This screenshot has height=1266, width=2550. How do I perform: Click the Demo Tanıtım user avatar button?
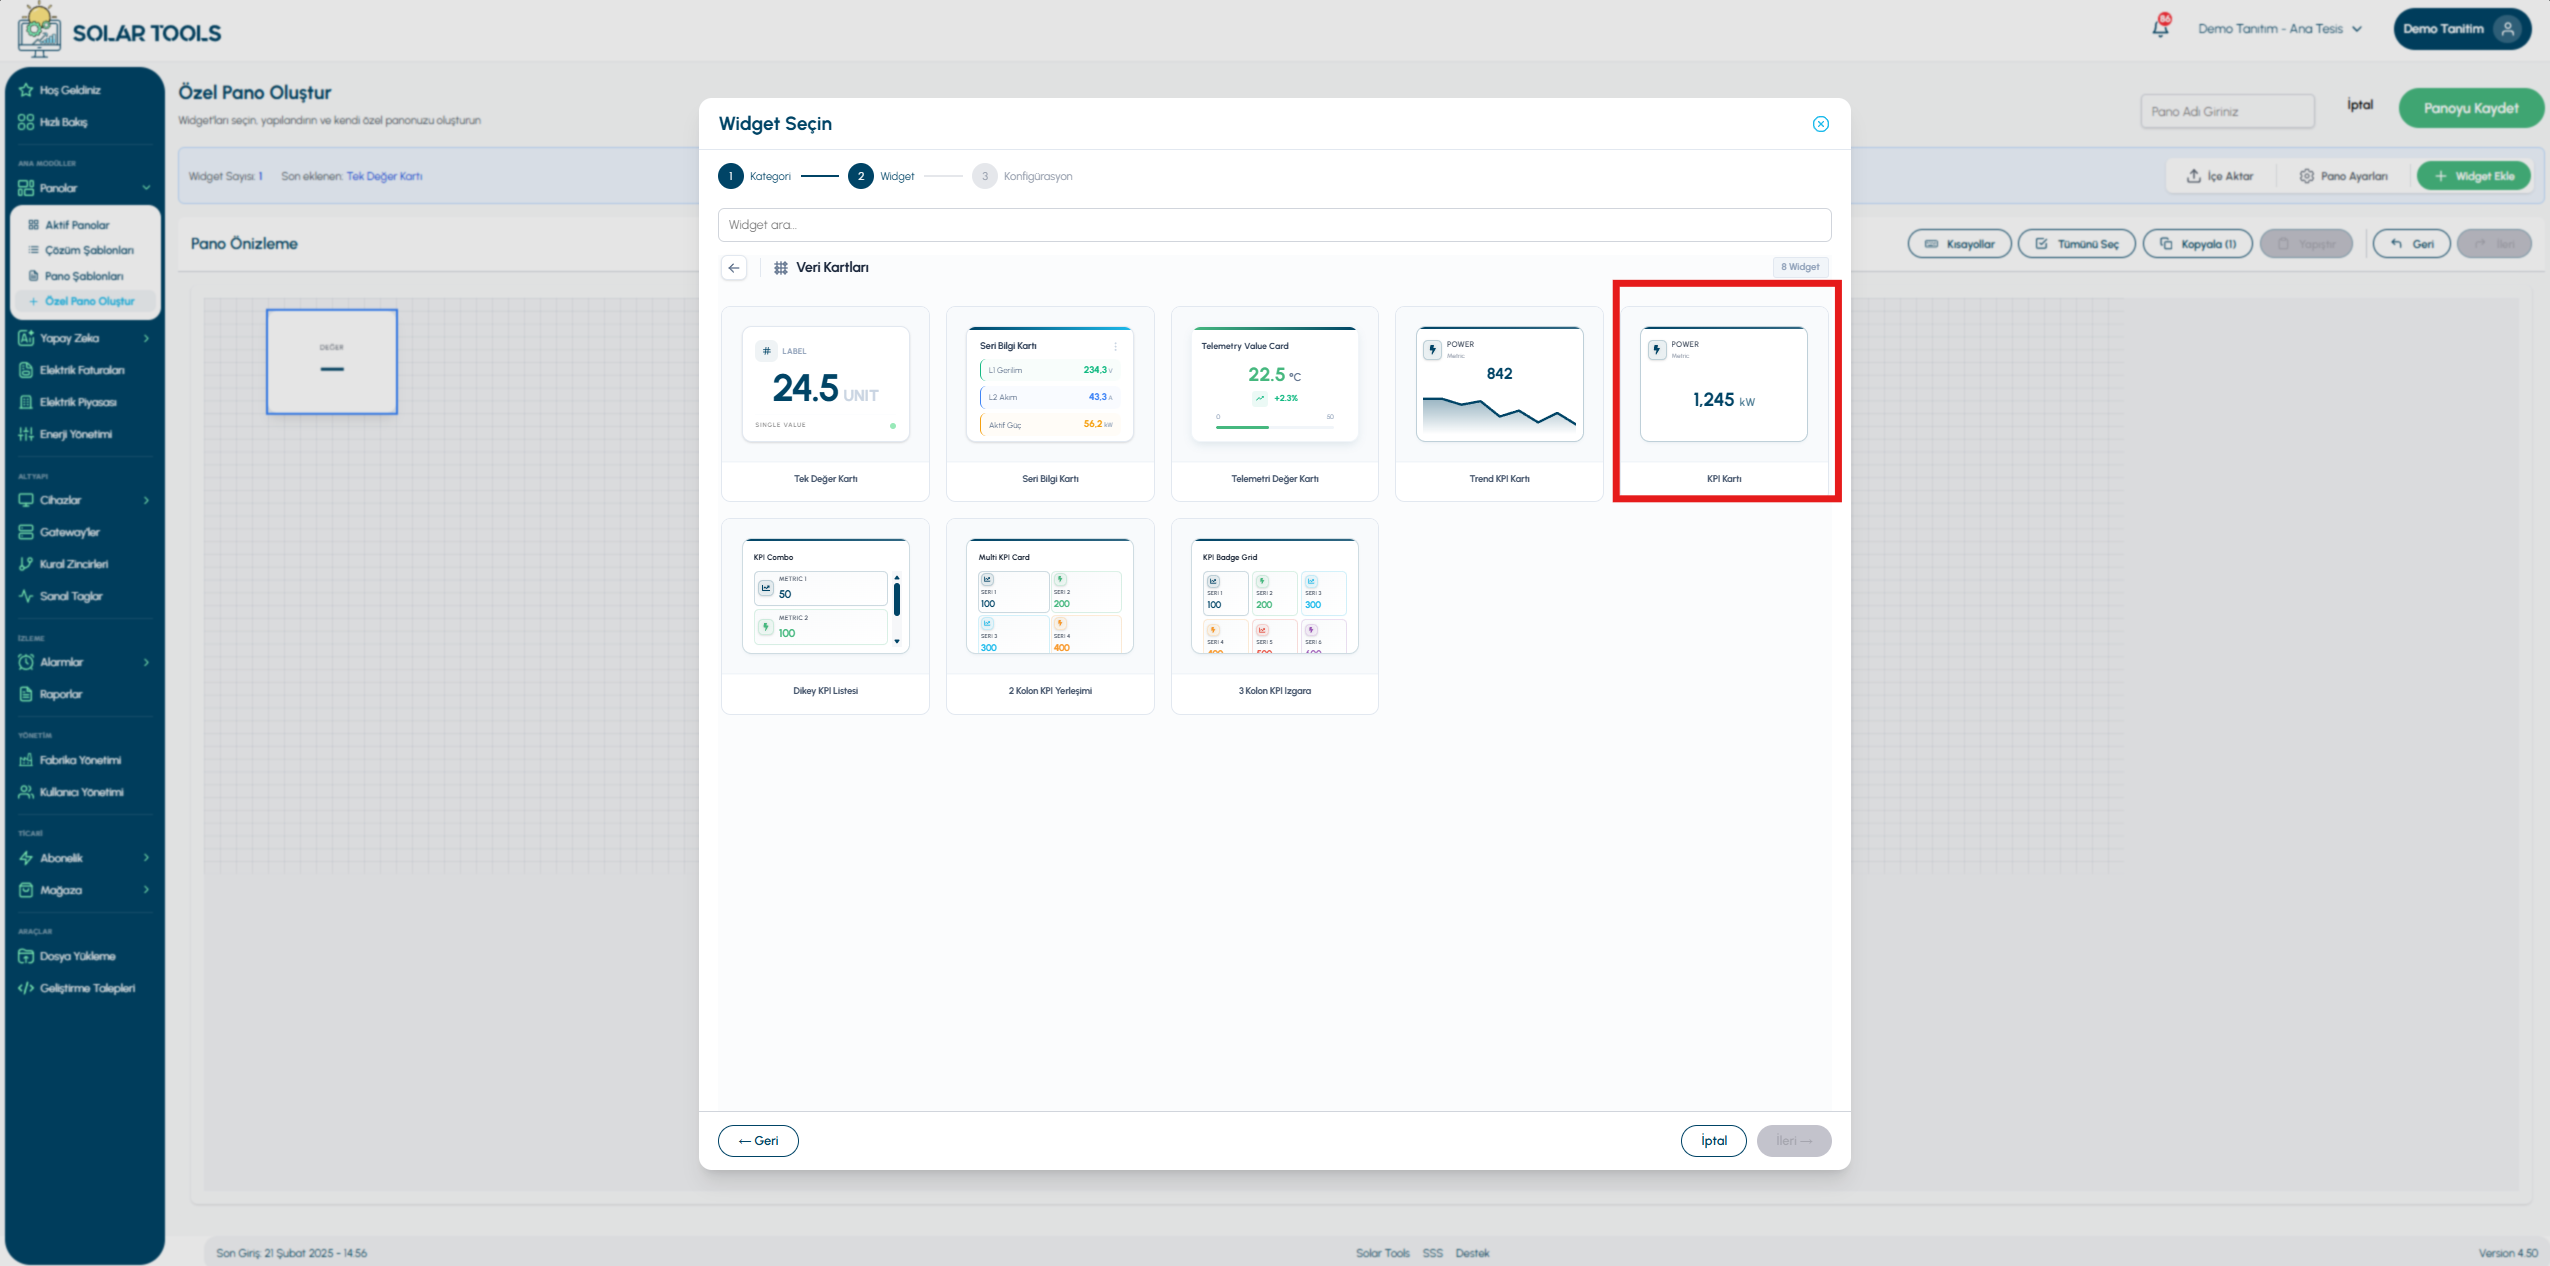(x=2462, y=29)
